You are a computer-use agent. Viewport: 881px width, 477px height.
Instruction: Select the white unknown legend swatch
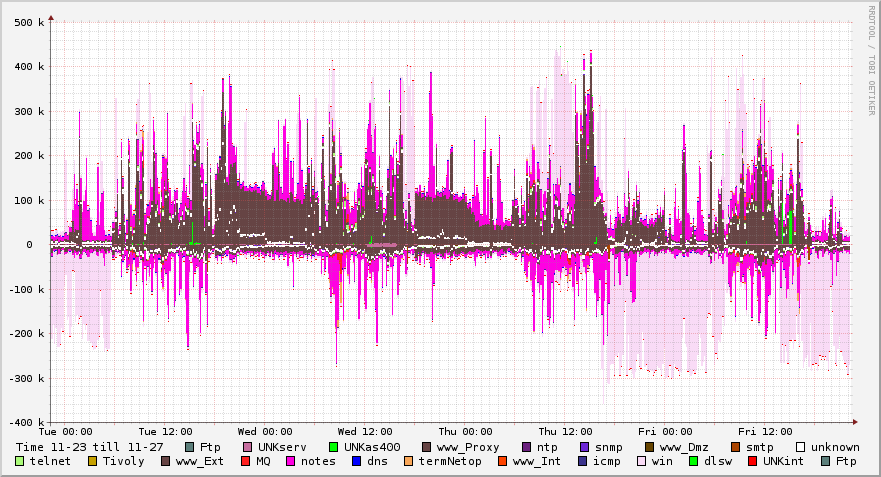(x=801, y=447)
